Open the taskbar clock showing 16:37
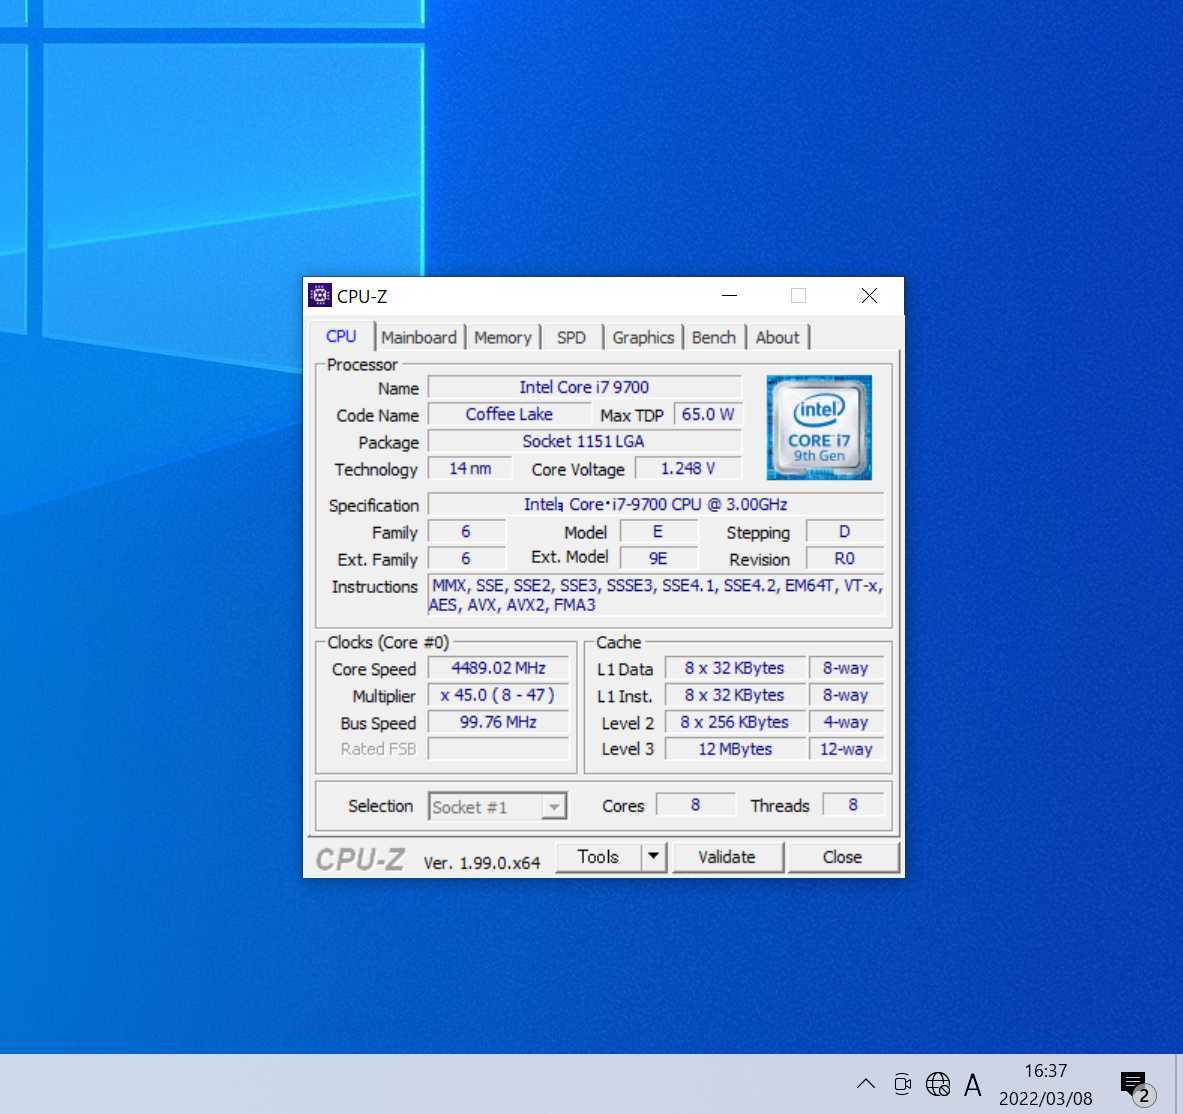 click(1046, 1085)
